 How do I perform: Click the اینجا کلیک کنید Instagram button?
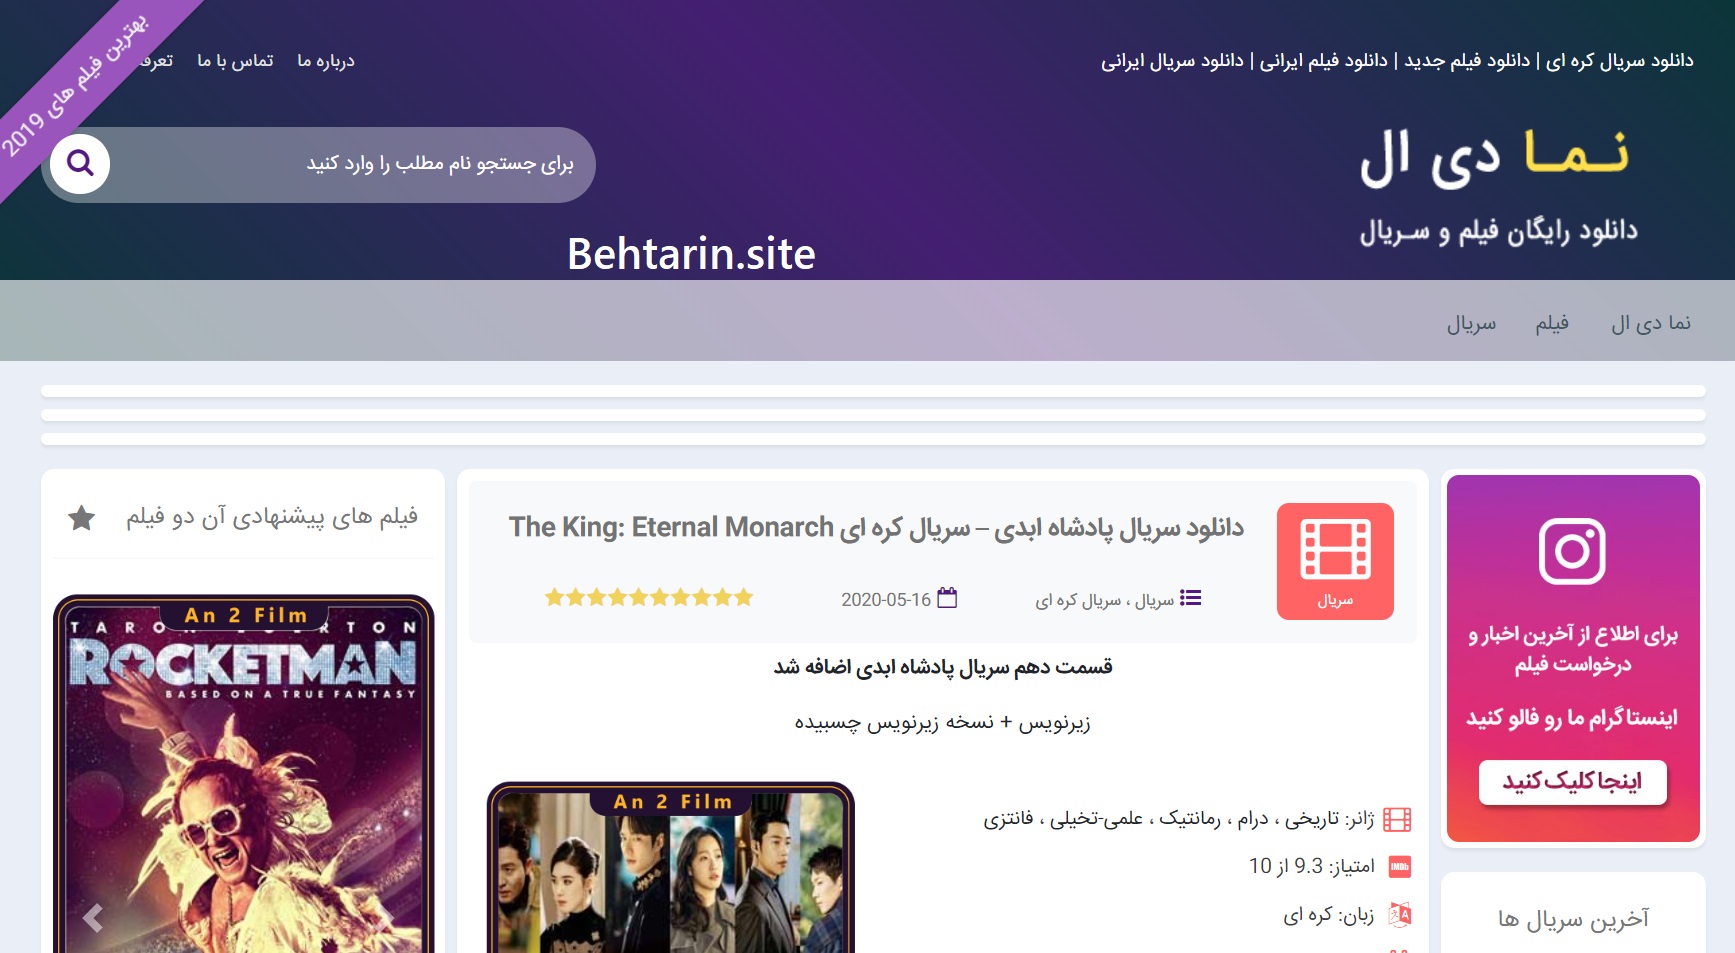1573,782
